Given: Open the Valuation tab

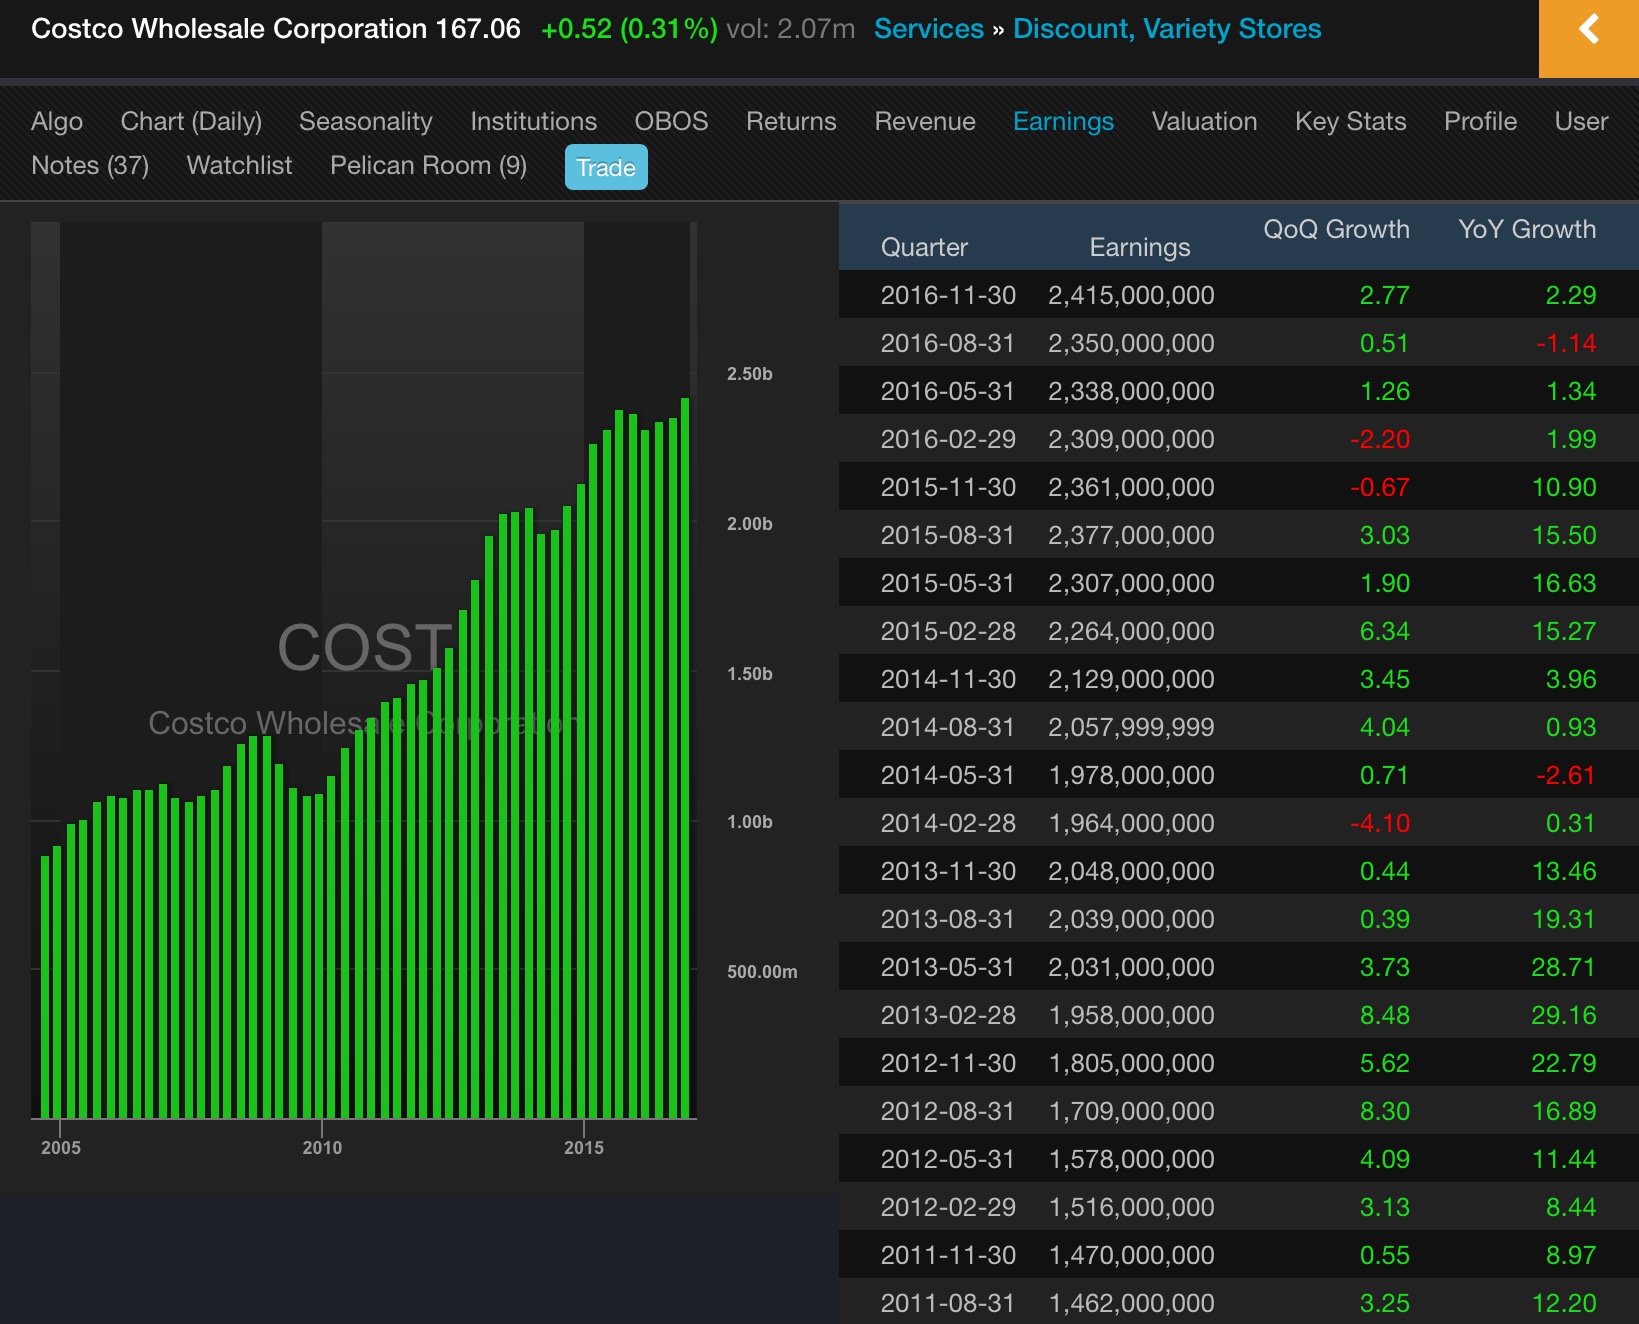Looking at the screenshot, I should pos(1204,121).
